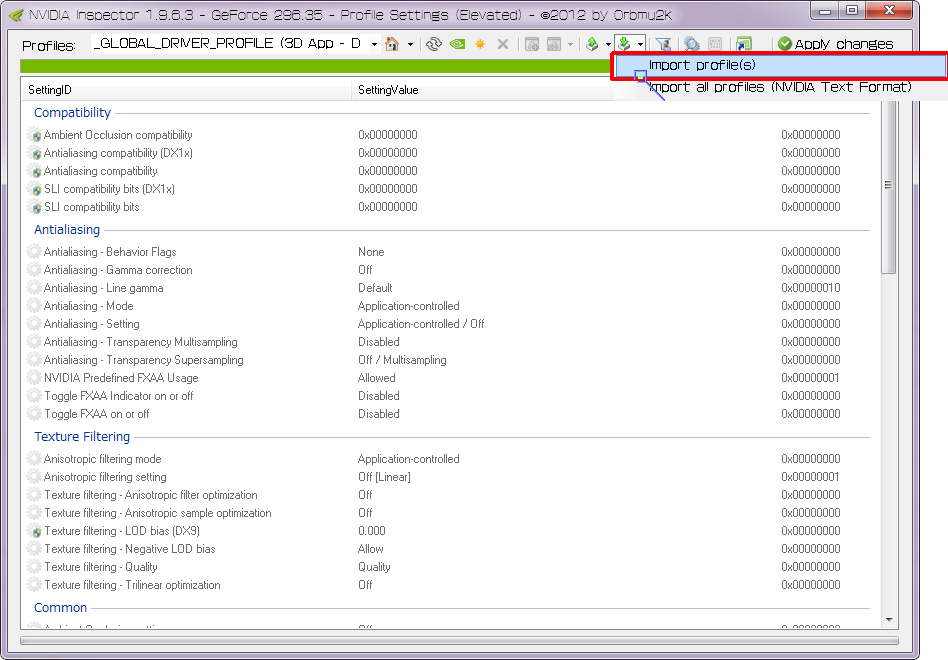Select the Anisotropic filtering setting row name
Viewport: 948px width, 660px height.
pos(105,477)
